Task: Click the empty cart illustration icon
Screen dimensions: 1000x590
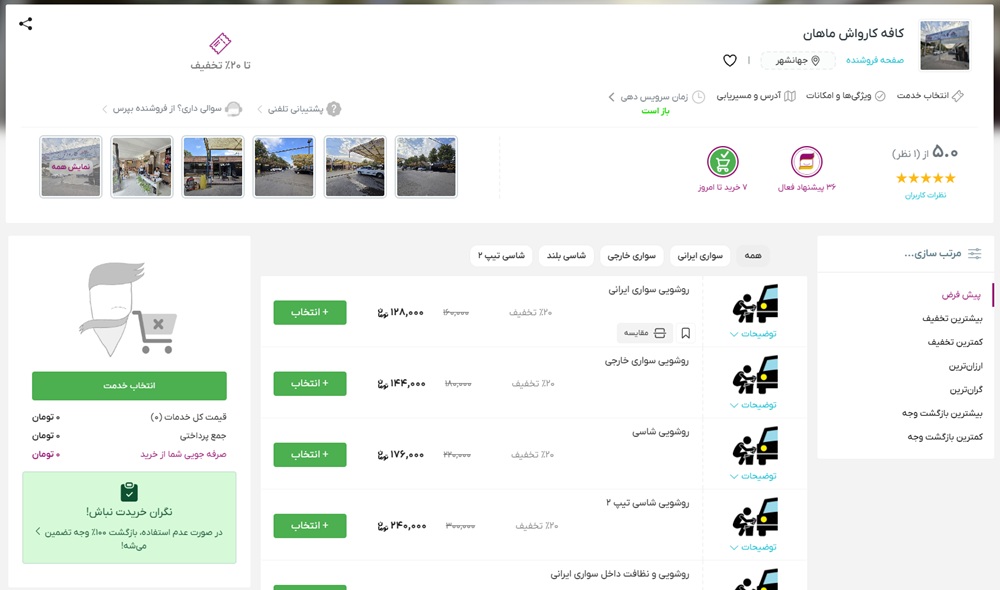Action: [128, 309]
